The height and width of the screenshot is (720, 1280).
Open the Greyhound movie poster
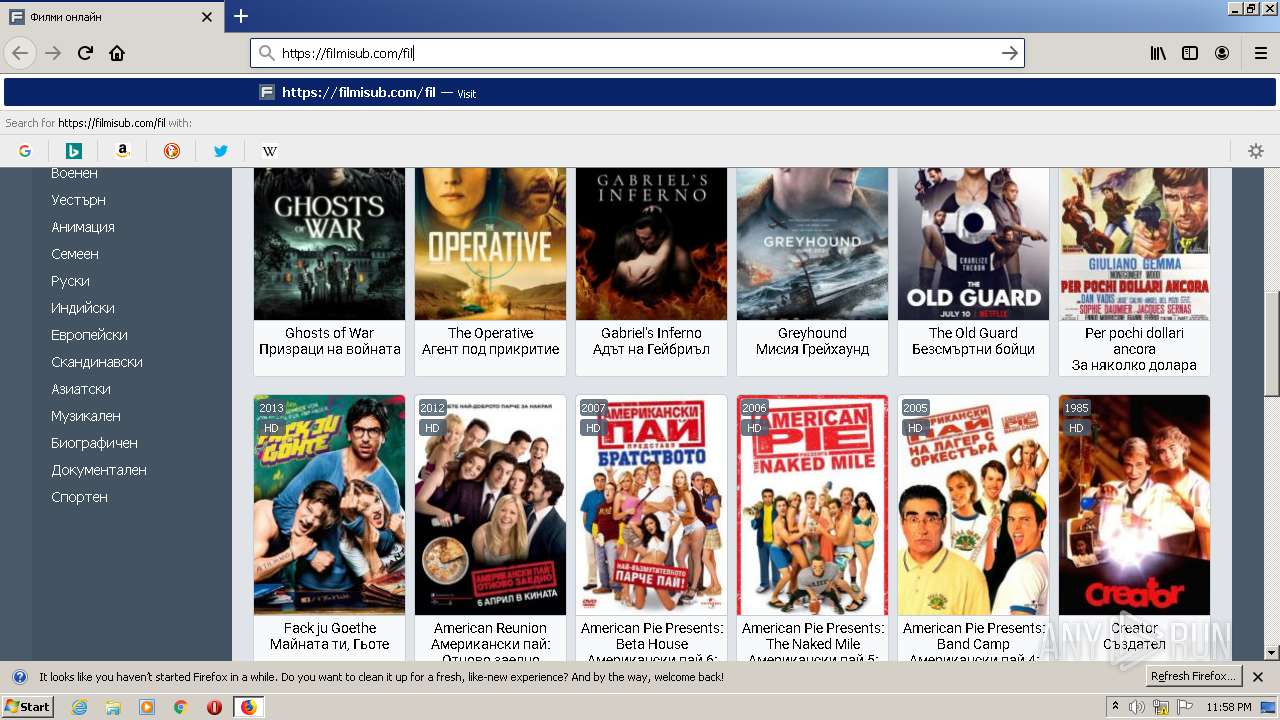coord(812,244)
